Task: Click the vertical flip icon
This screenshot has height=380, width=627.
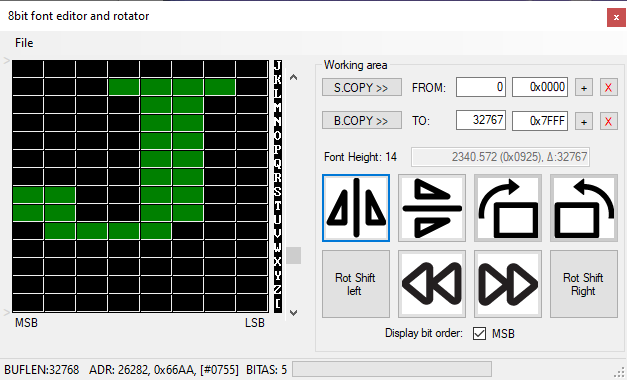Action: point(432,208)
